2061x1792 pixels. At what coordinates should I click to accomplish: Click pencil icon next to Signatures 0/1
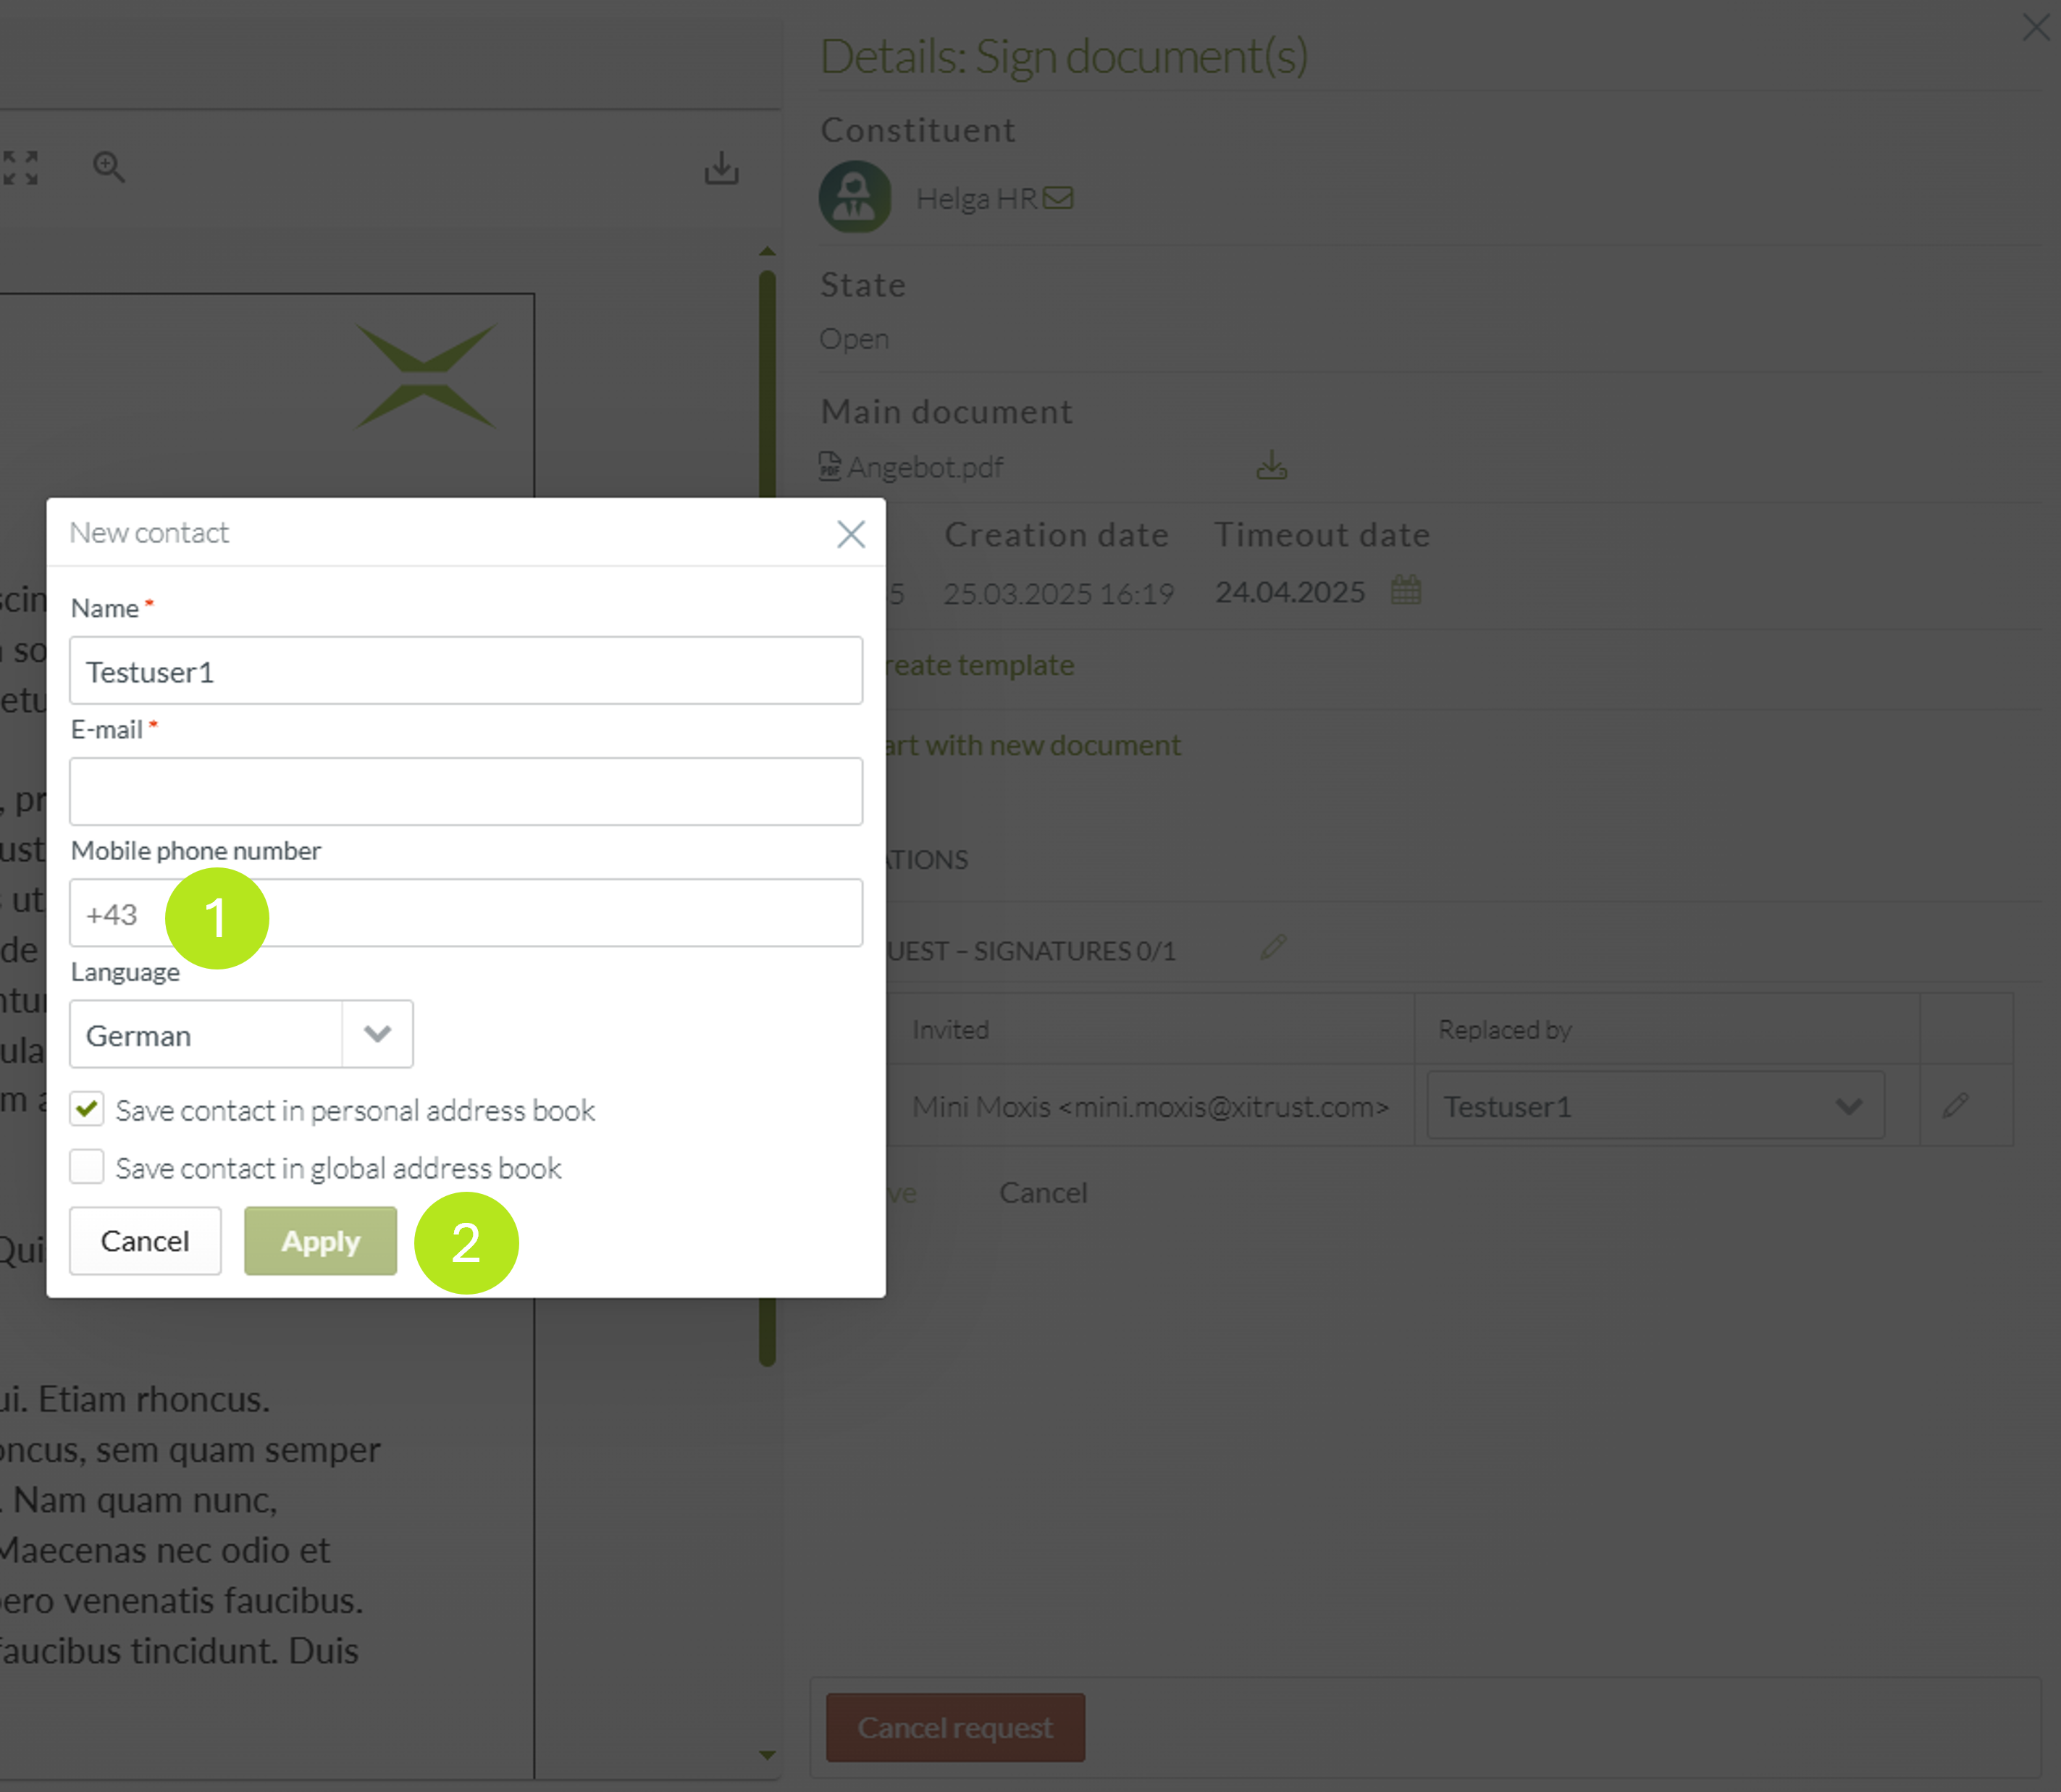pyautogui.click(x=1273, y=947)
